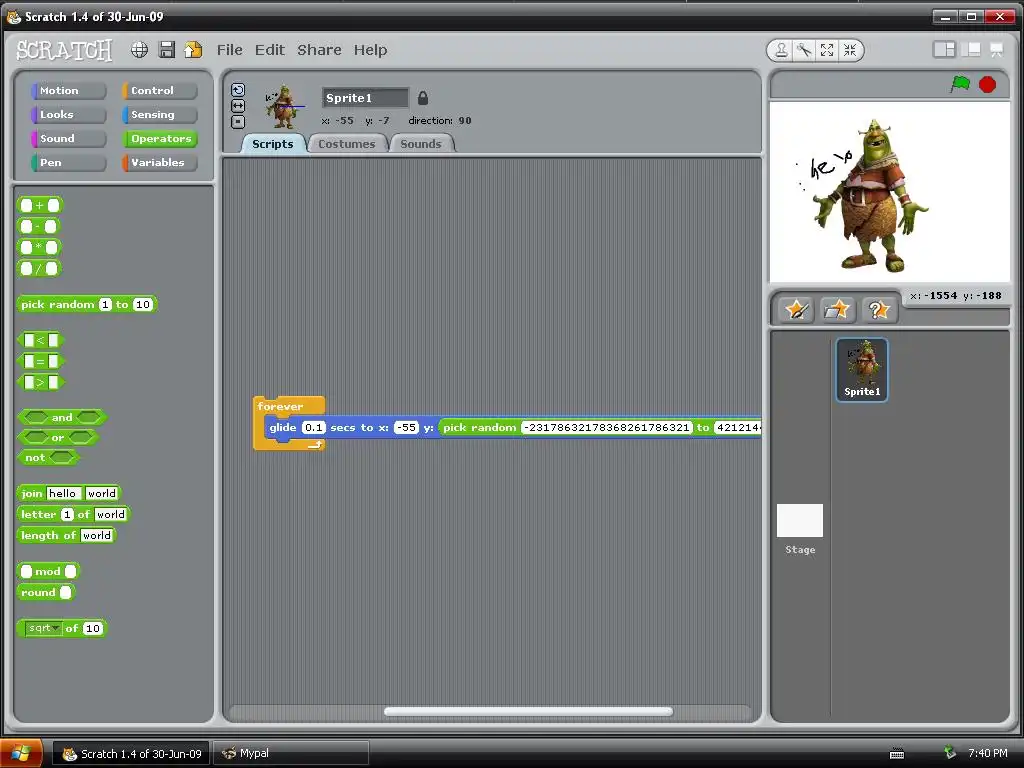Viewport: 1024px width, 768px height.
Task: Select the shrink sprite tool
Action: 850,50
